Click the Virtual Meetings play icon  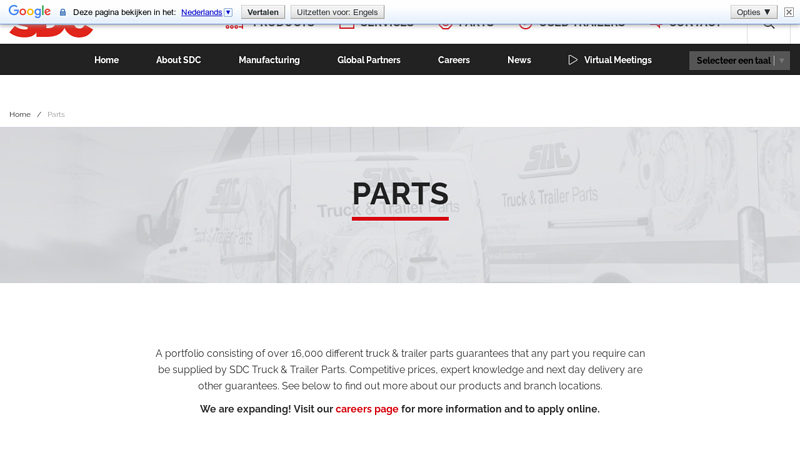coord(572,60)
